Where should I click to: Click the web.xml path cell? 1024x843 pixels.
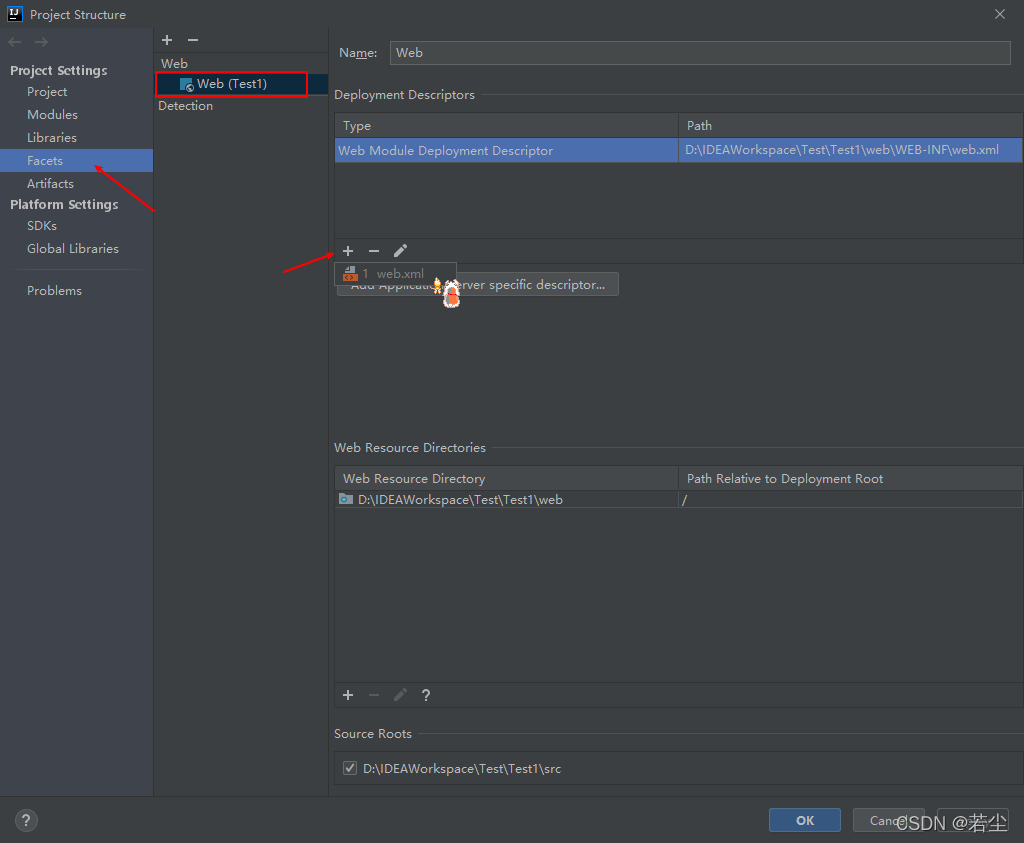tap(850, 150)
